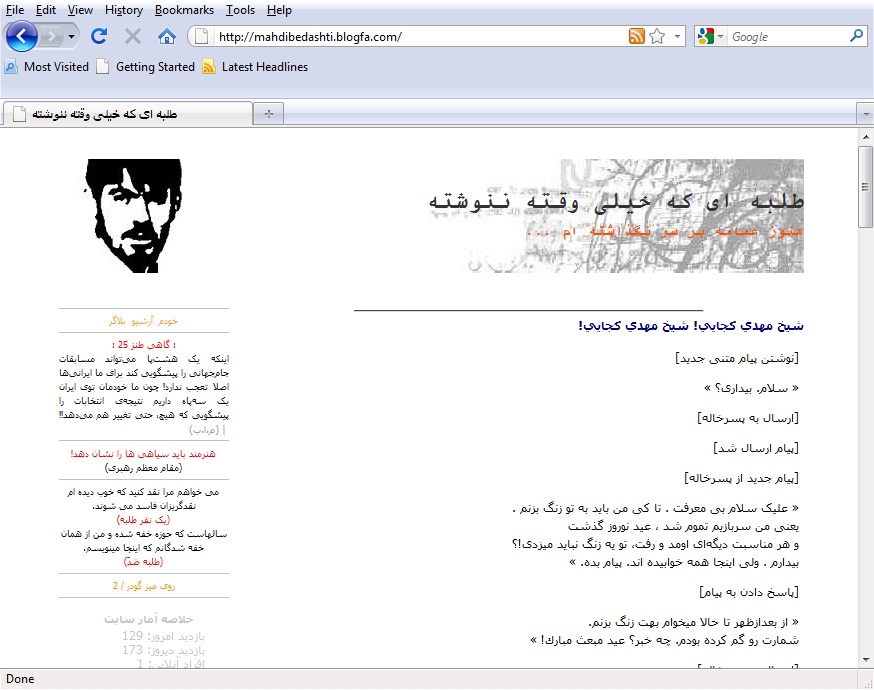Click the Google search input field
This screenshot has height=690, width=874.
787,37
